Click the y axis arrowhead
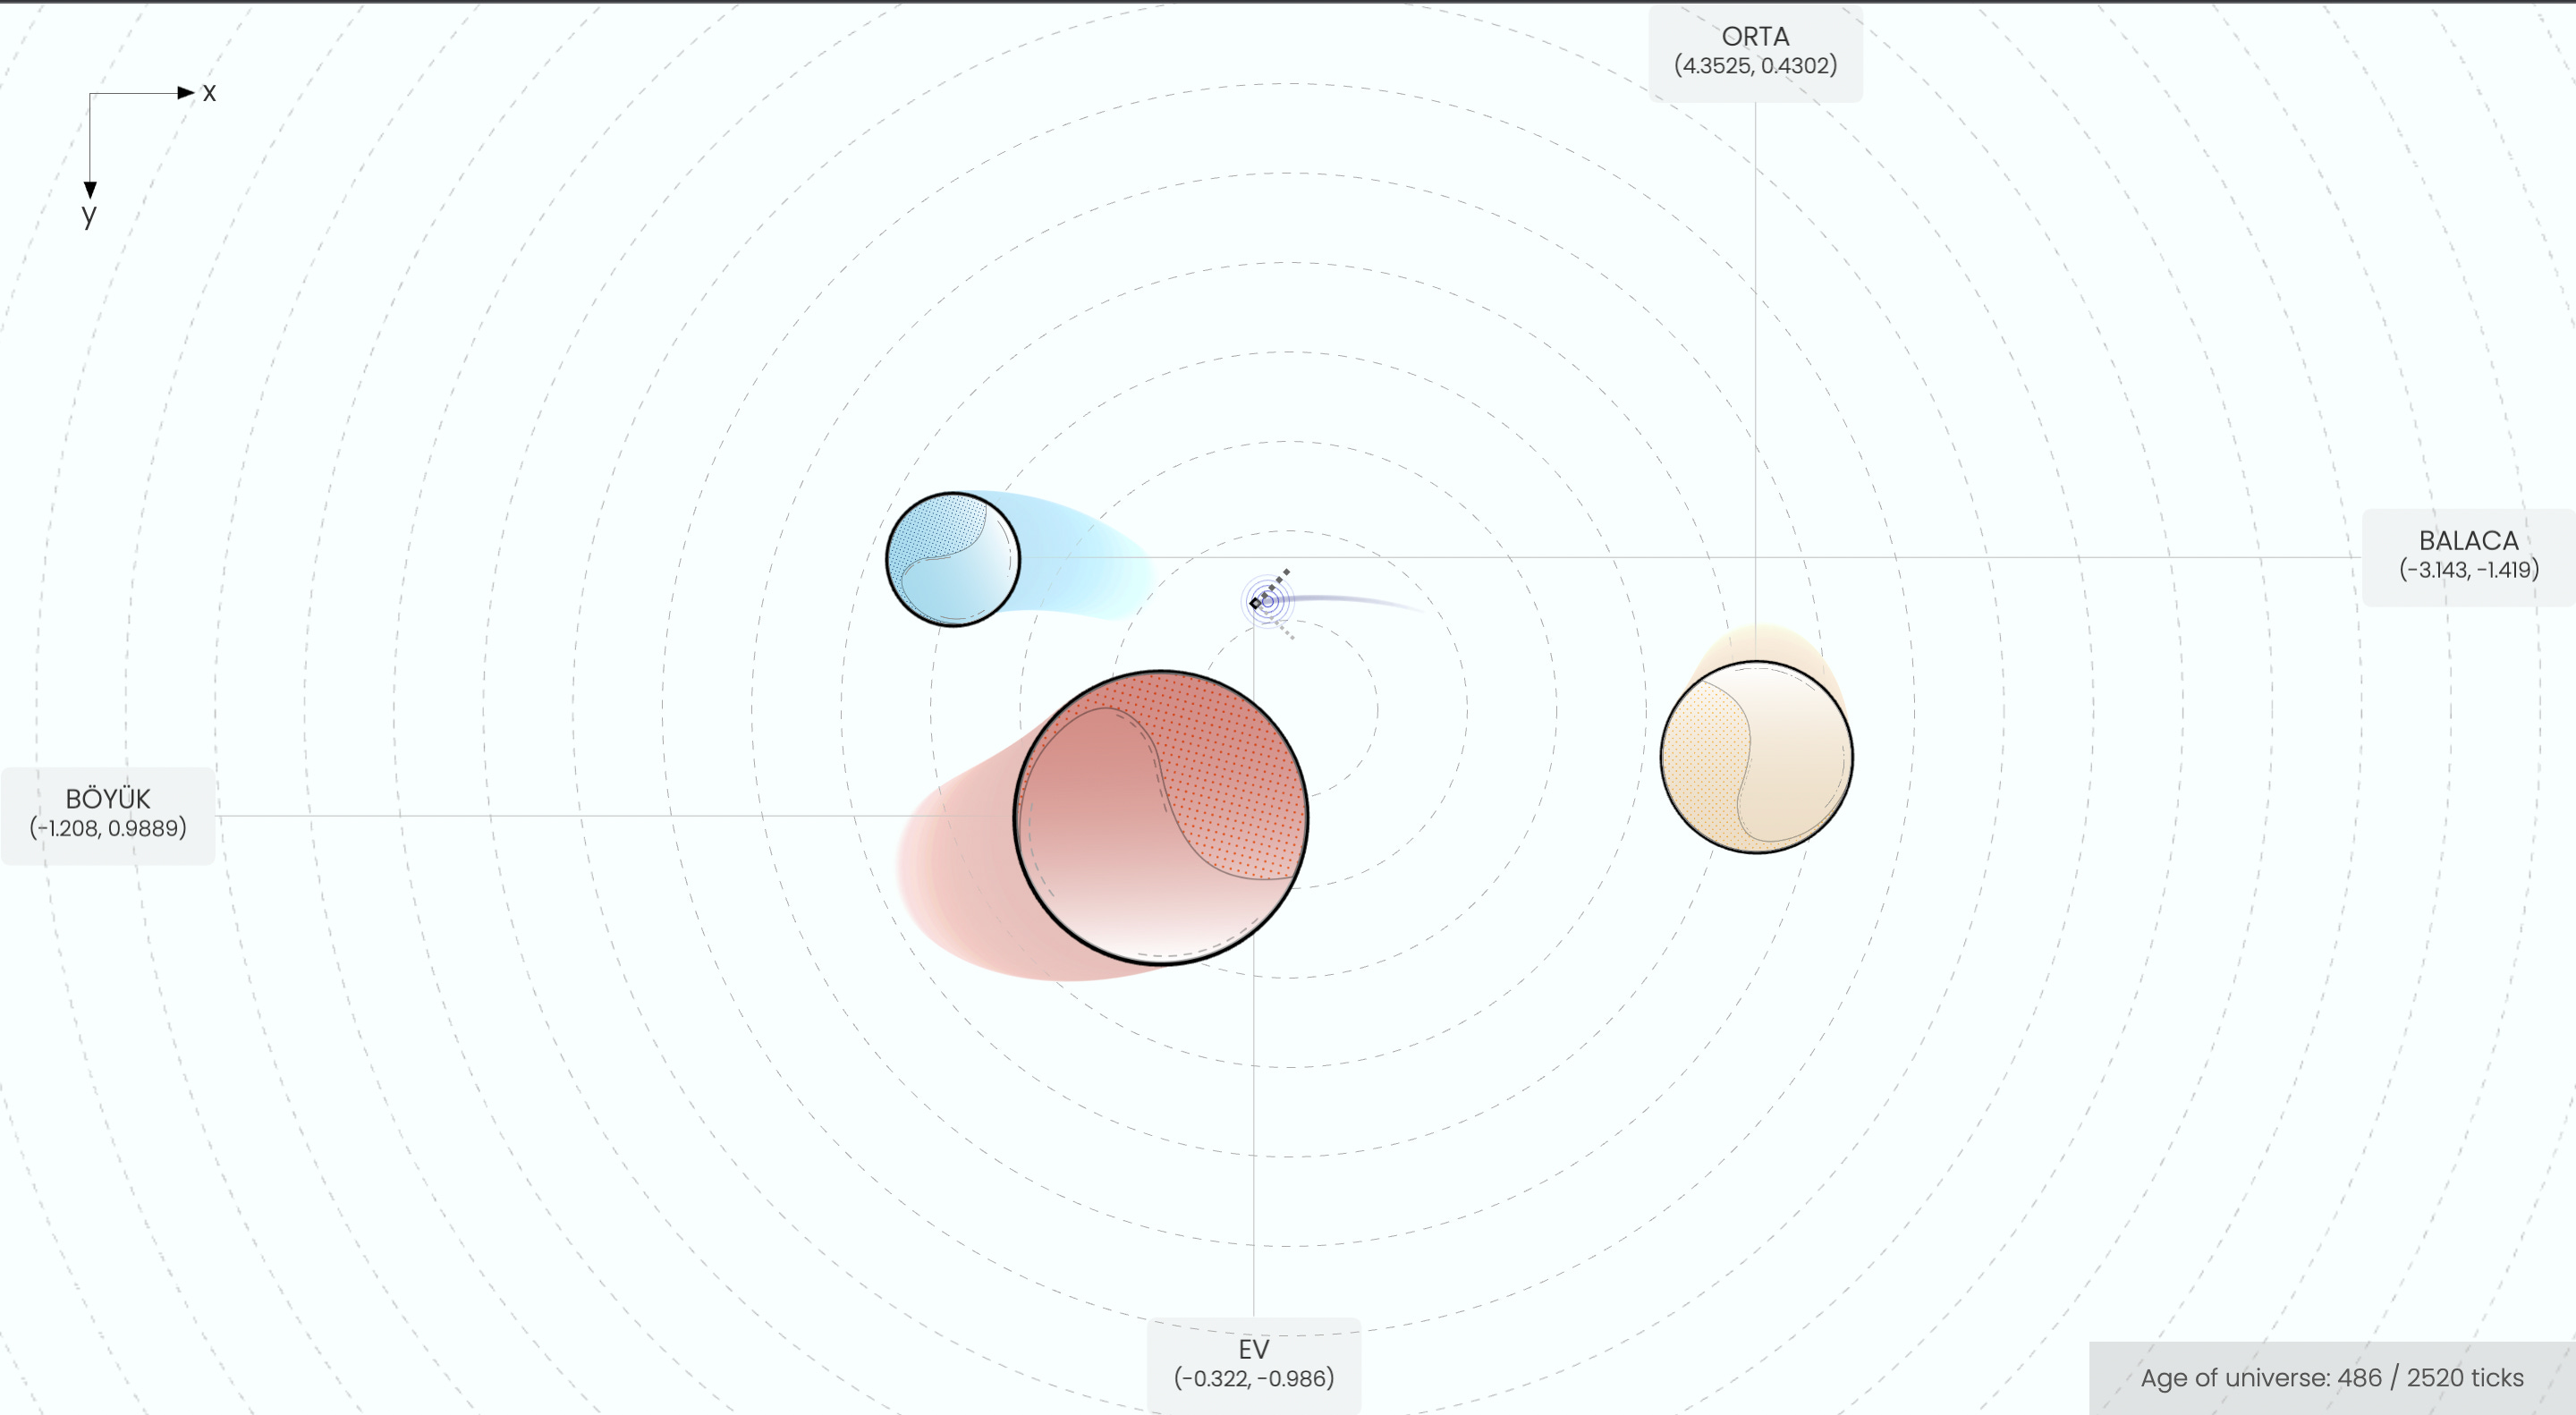 pyautogui.click(x=90, y=189)
